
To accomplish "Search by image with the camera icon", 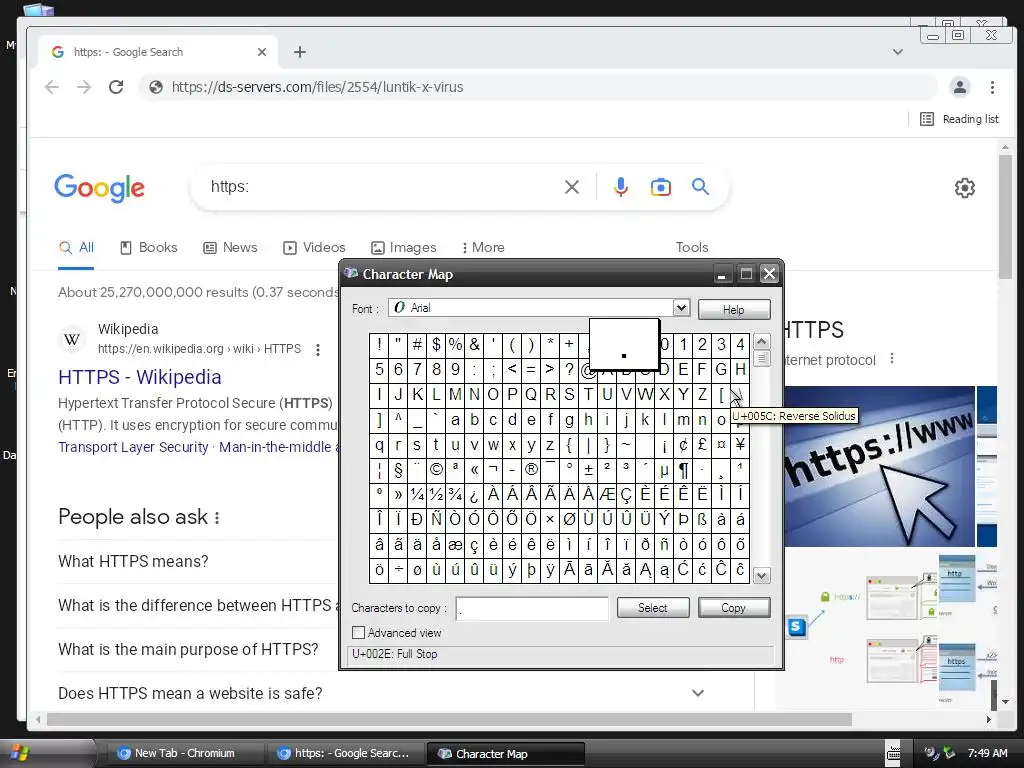I will [x=660, y=187].
